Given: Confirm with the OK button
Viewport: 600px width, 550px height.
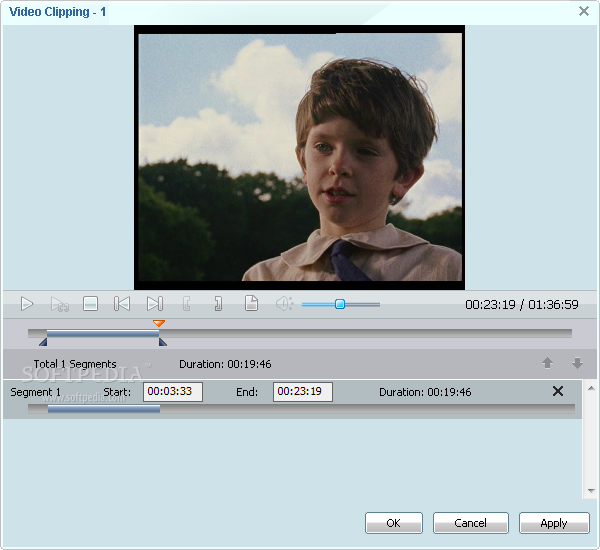Looking at the screenshot, I should (x=394, y=523).
